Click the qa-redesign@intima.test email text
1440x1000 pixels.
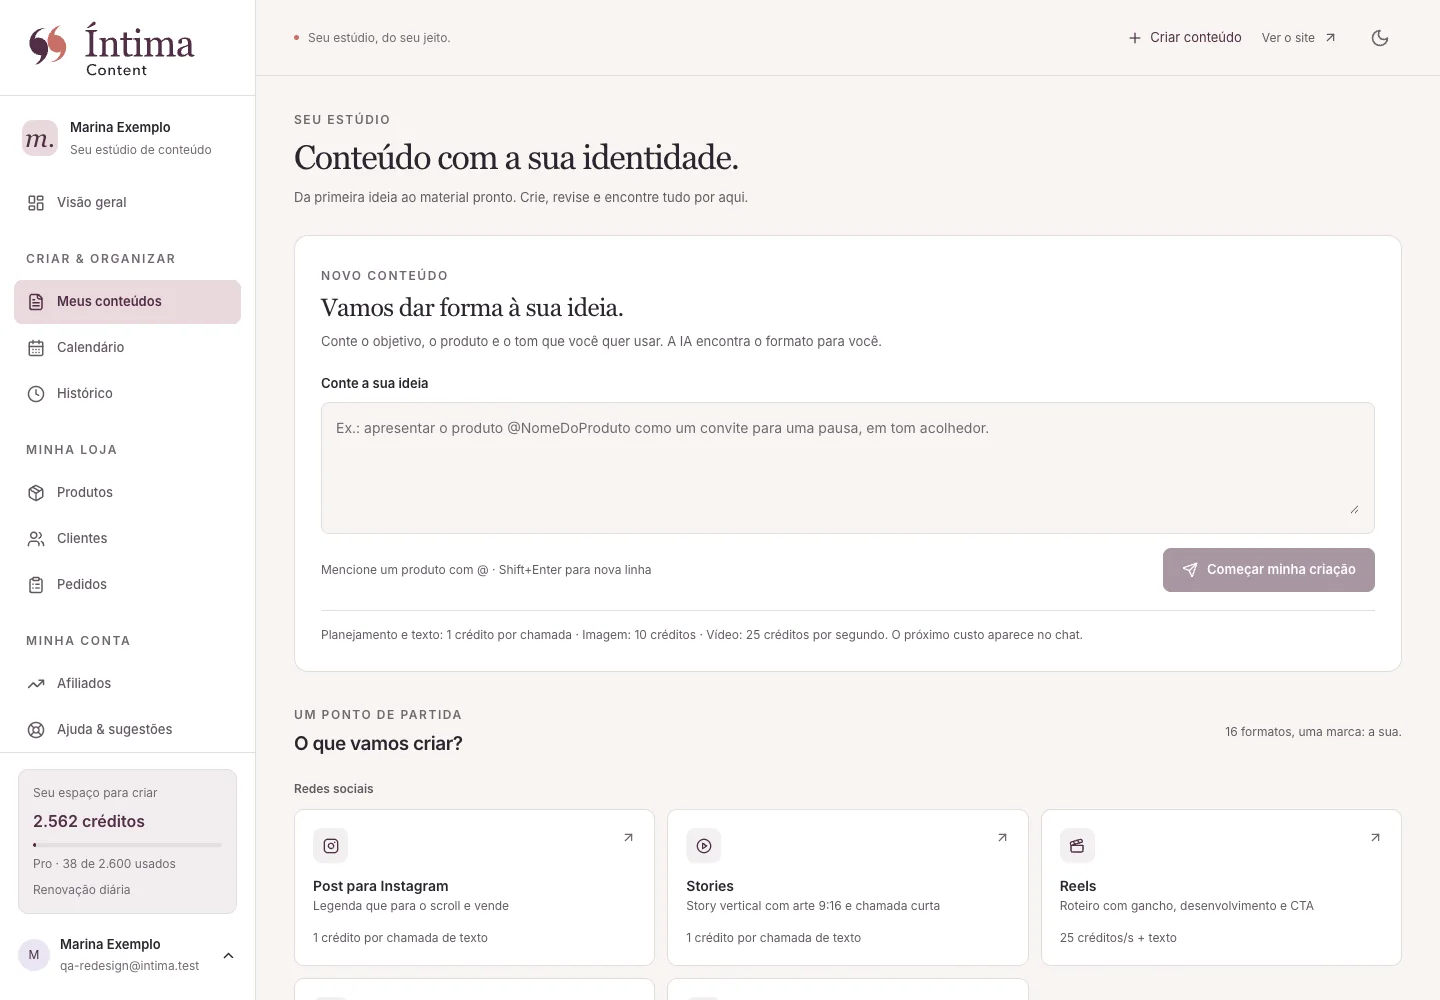click(x=130, y=966)
